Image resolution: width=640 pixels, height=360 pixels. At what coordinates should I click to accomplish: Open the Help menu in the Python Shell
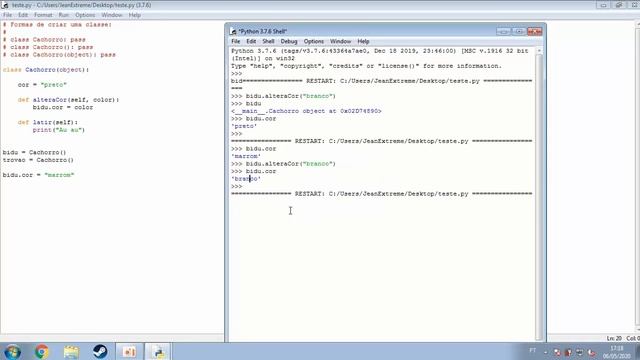pyautogui.click(x=363, y=41)
